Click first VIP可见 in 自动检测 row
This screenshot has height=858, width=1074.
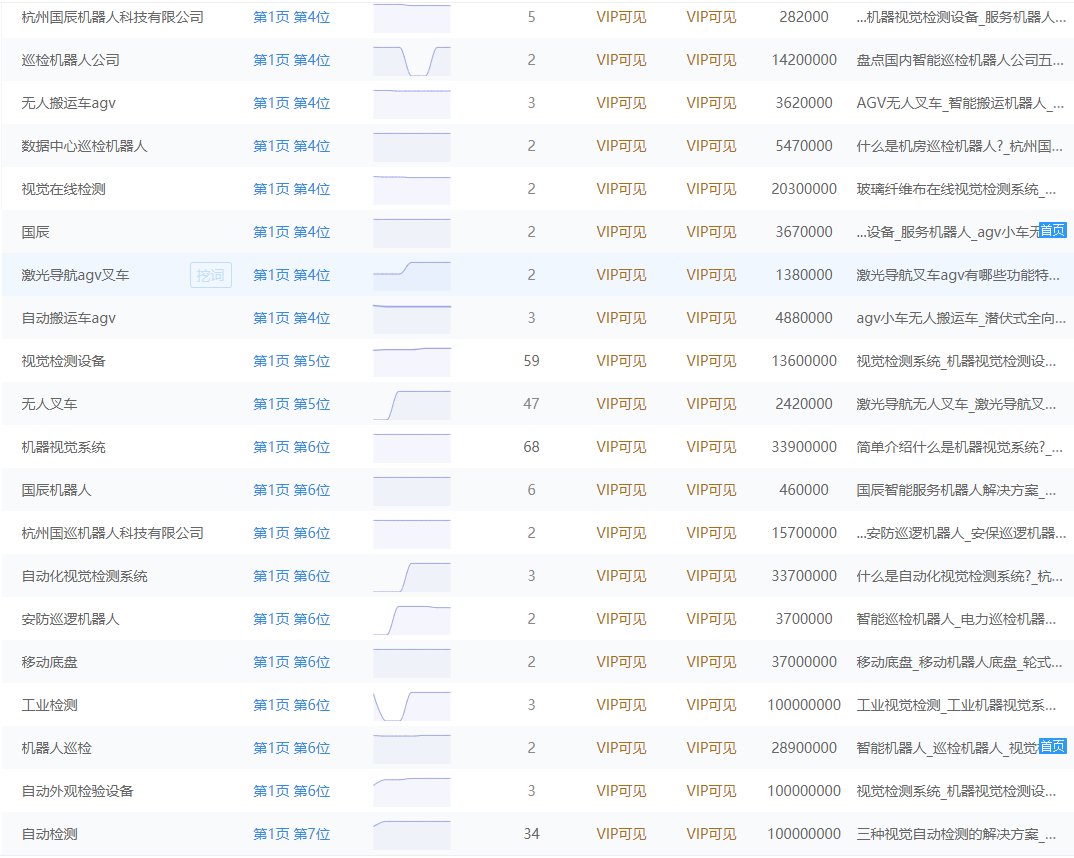point(621,834)
